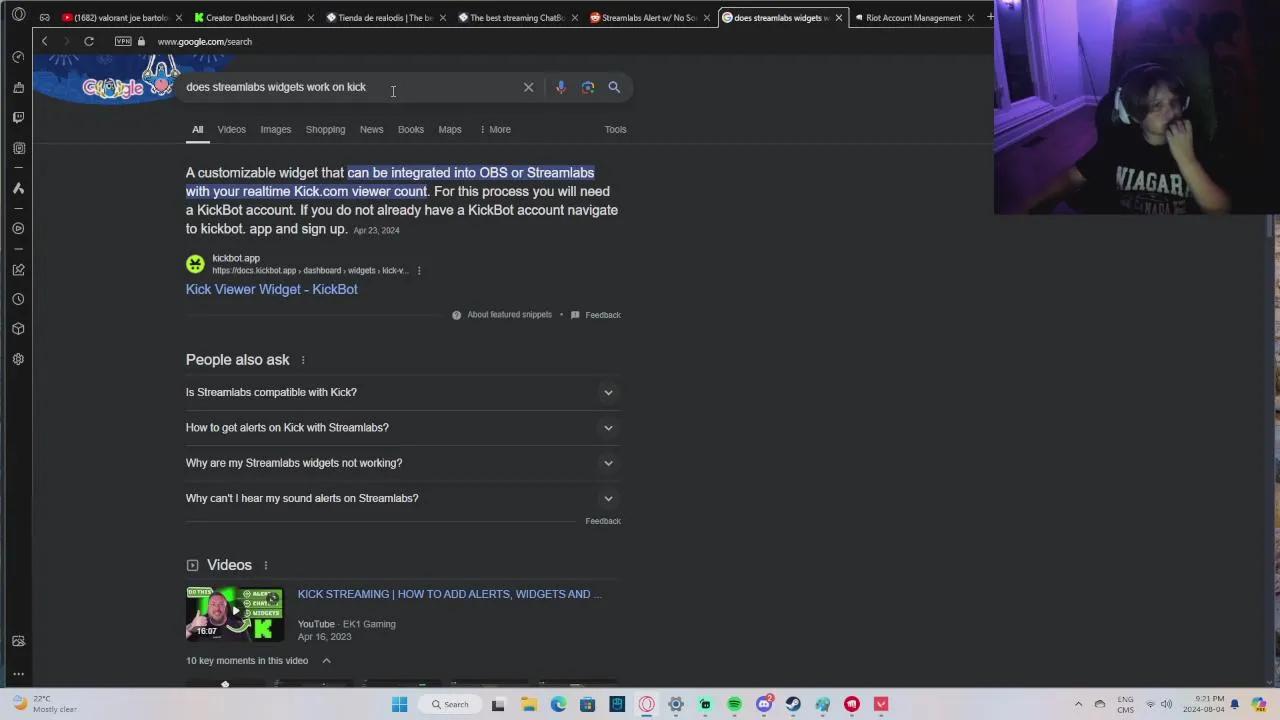
Task: Switch to Streamlabs Alert tab
Action: (648, 17)
